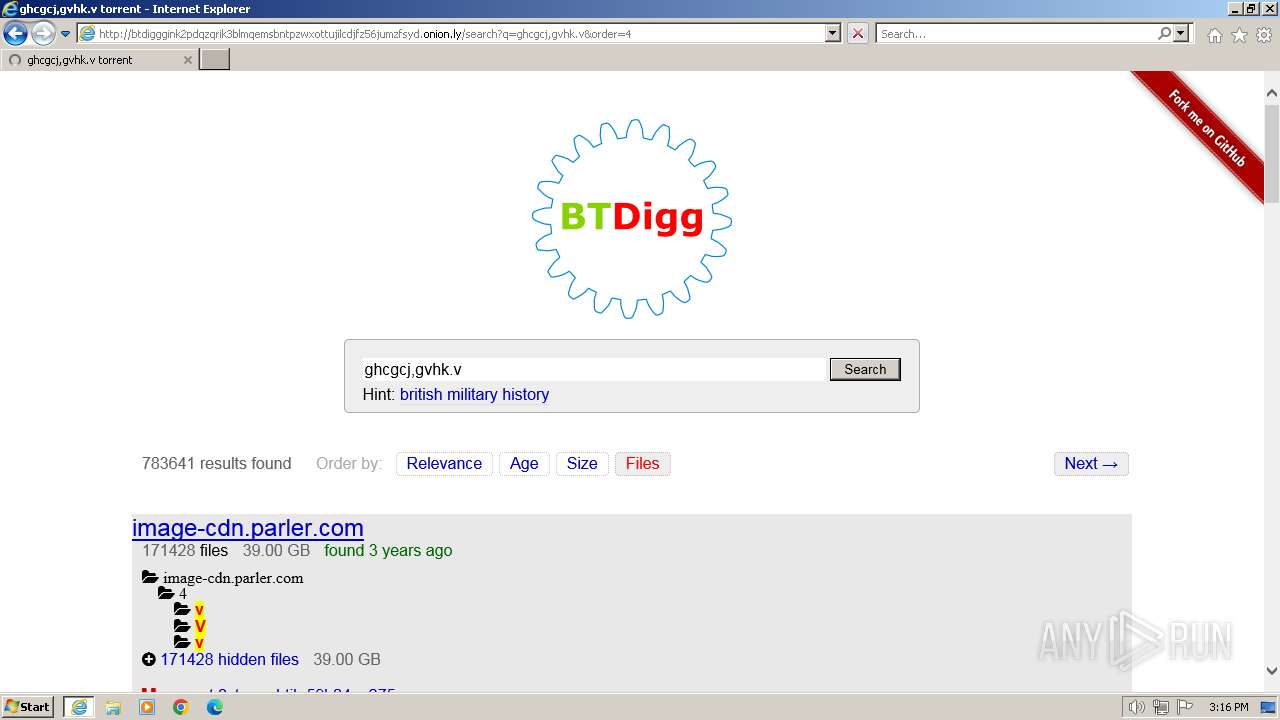Viewport: 1280px width, 720px height.
Task: Select the ghcgcj,gvhk.v torrent tab
Action: coord(98,60)
